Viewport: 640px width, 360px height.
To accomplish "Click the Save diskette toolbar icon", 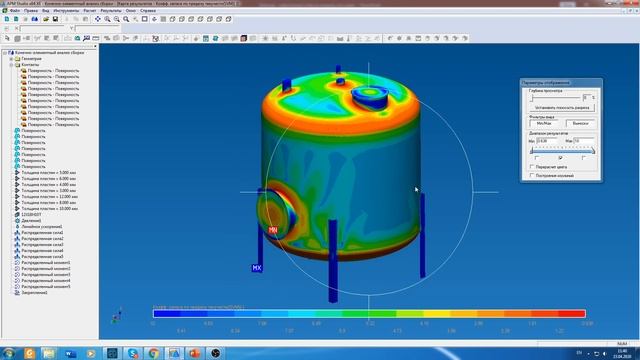I will [x=55, y=19].
